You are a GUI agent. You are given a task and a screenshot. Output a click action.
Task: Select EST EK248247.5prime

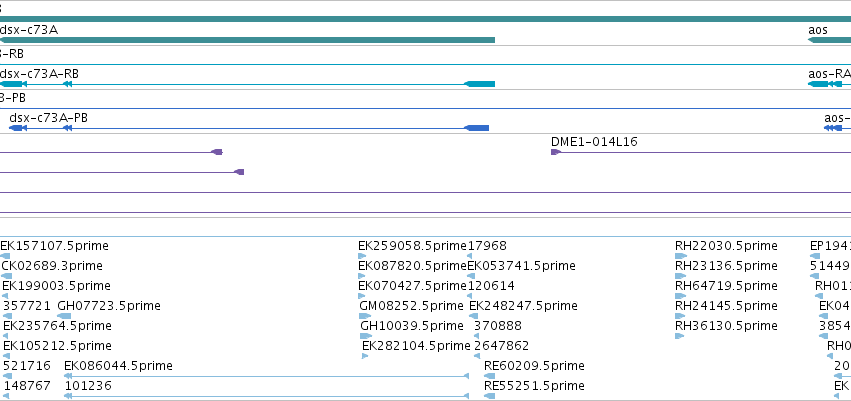tap(523, 306)
